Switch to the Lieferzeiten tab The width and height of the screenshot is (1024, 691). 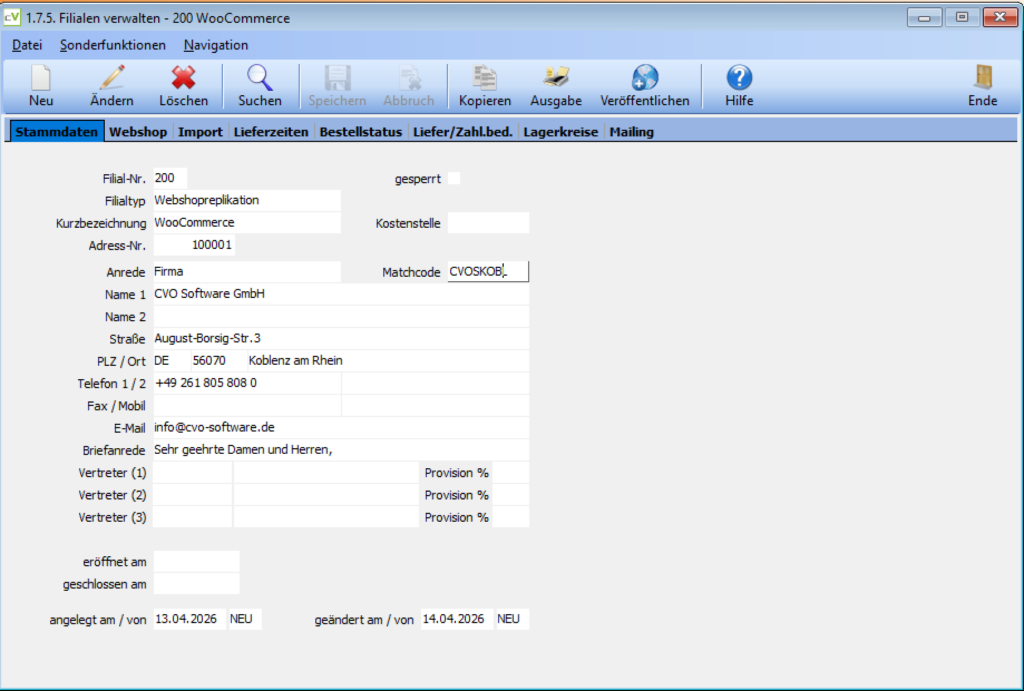[271, 131]
